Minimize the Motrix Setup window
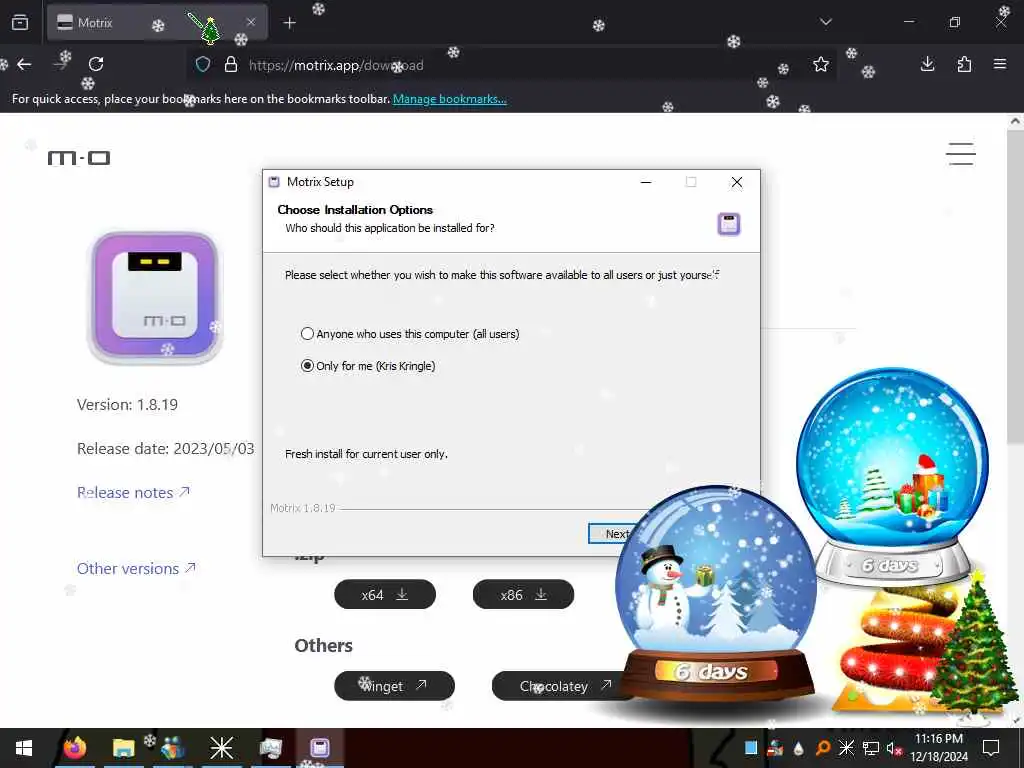The height and width of the screenshot is (768, 1024). pyautogui.click(x=646, y=182)
